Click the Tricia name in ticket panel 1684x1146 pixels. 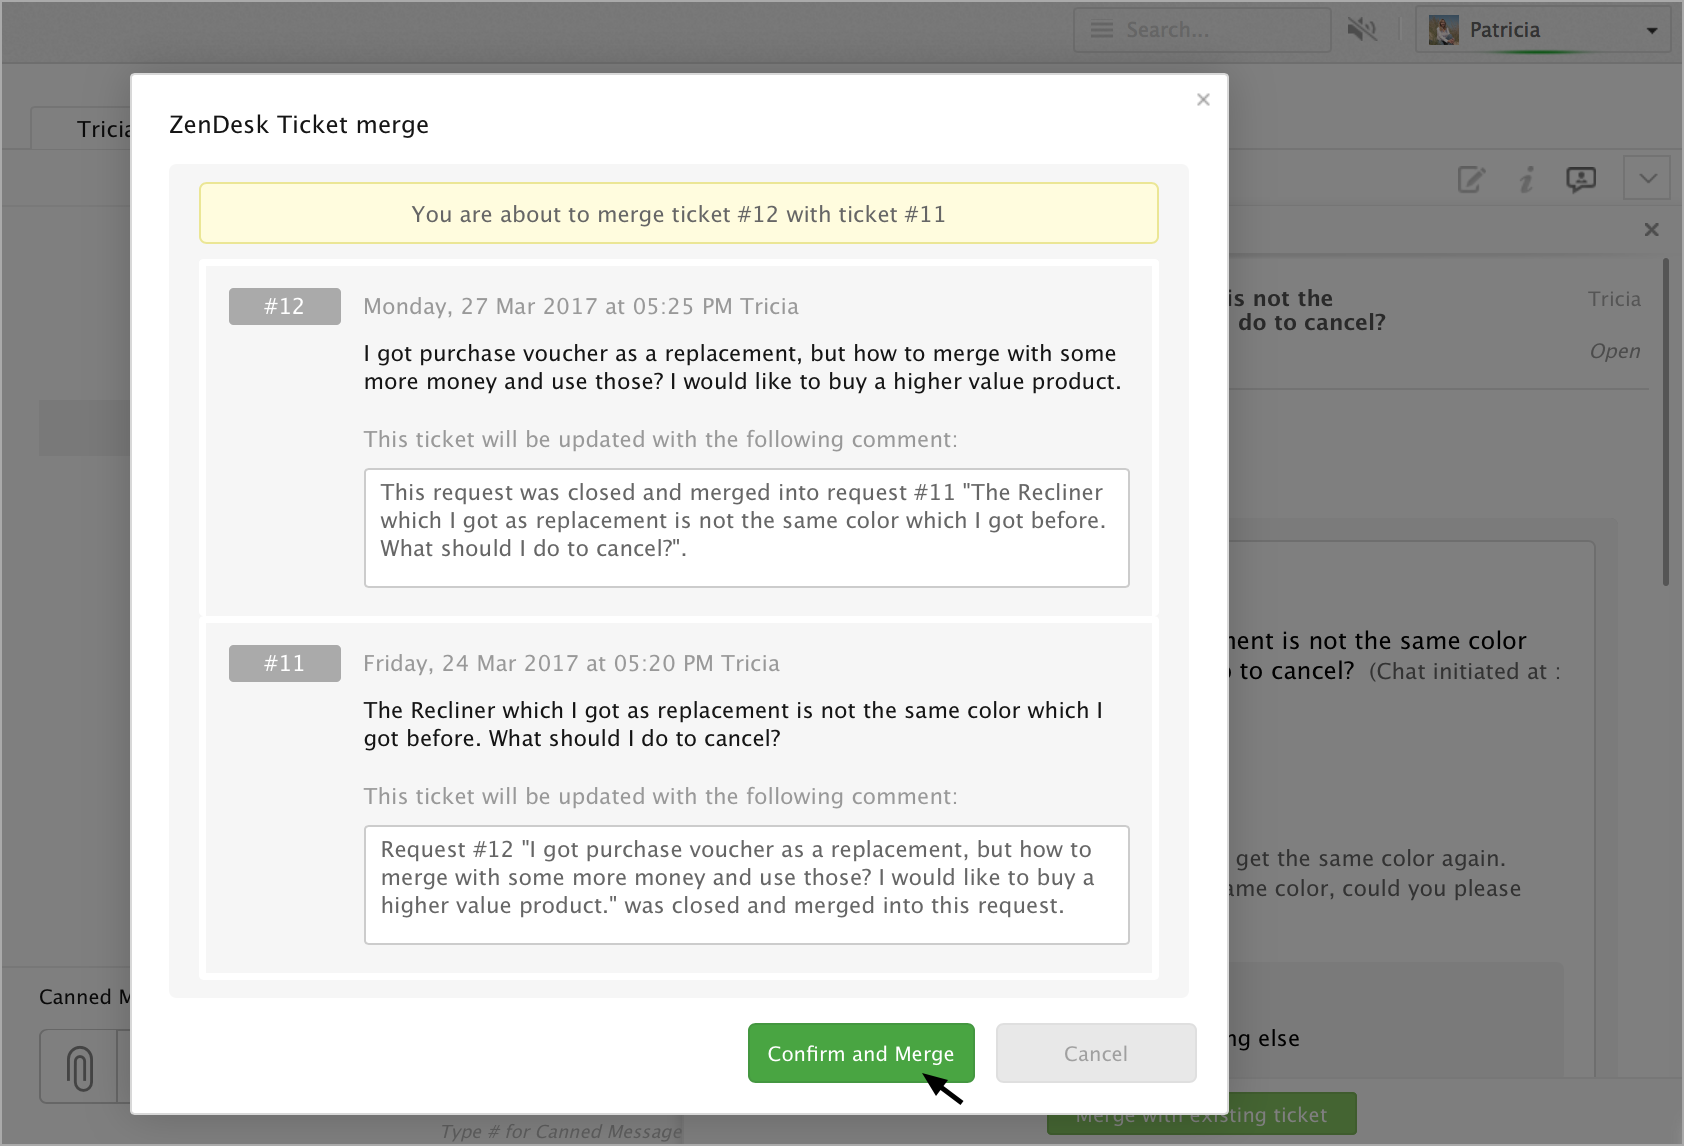pyautogui.click(x=1614, y=299)
